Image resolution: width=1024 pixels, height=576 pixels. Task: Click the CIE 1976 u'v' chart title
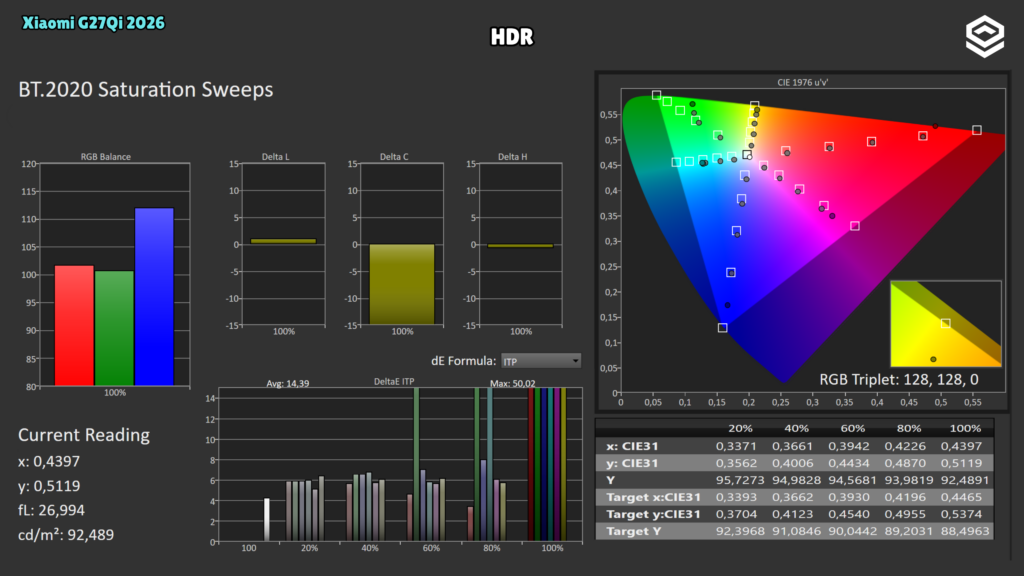coord(803,82)
